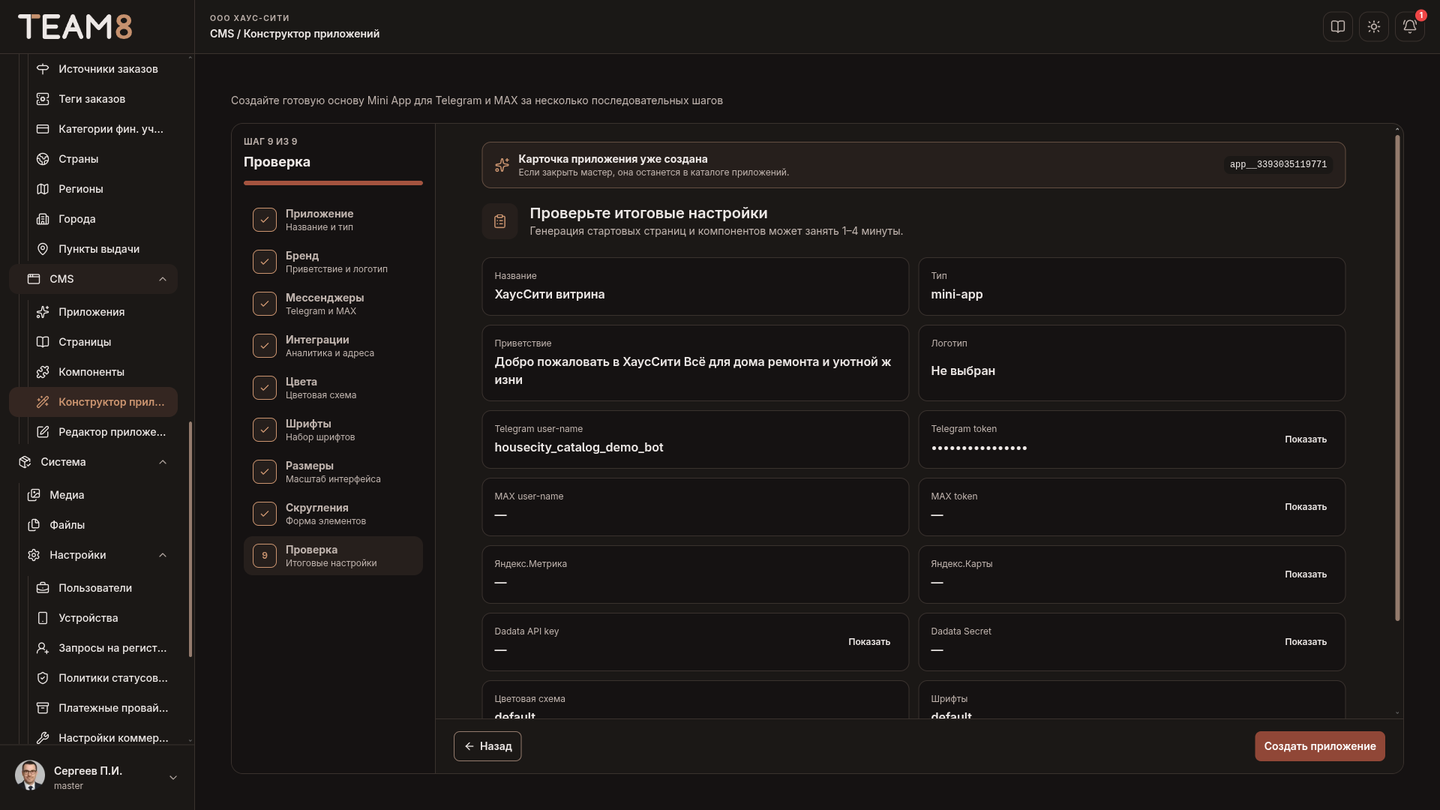Go to wizard step Мессенджеры
The width and height of the screenshot is (1440, 810).
(x=333, y=304)
